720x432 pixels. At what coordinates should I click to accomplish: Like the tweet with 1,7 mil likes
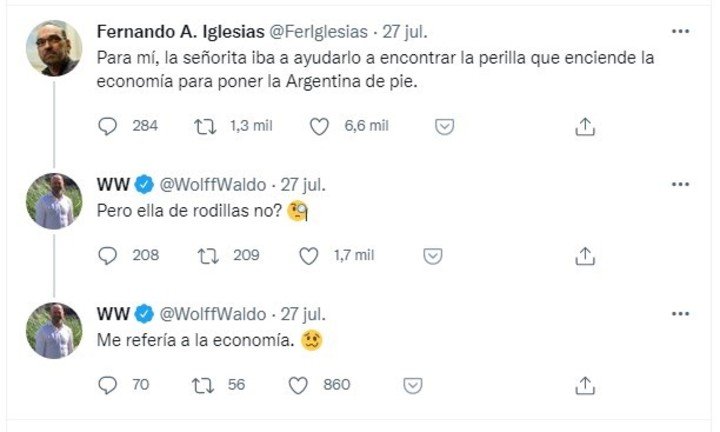309,256
